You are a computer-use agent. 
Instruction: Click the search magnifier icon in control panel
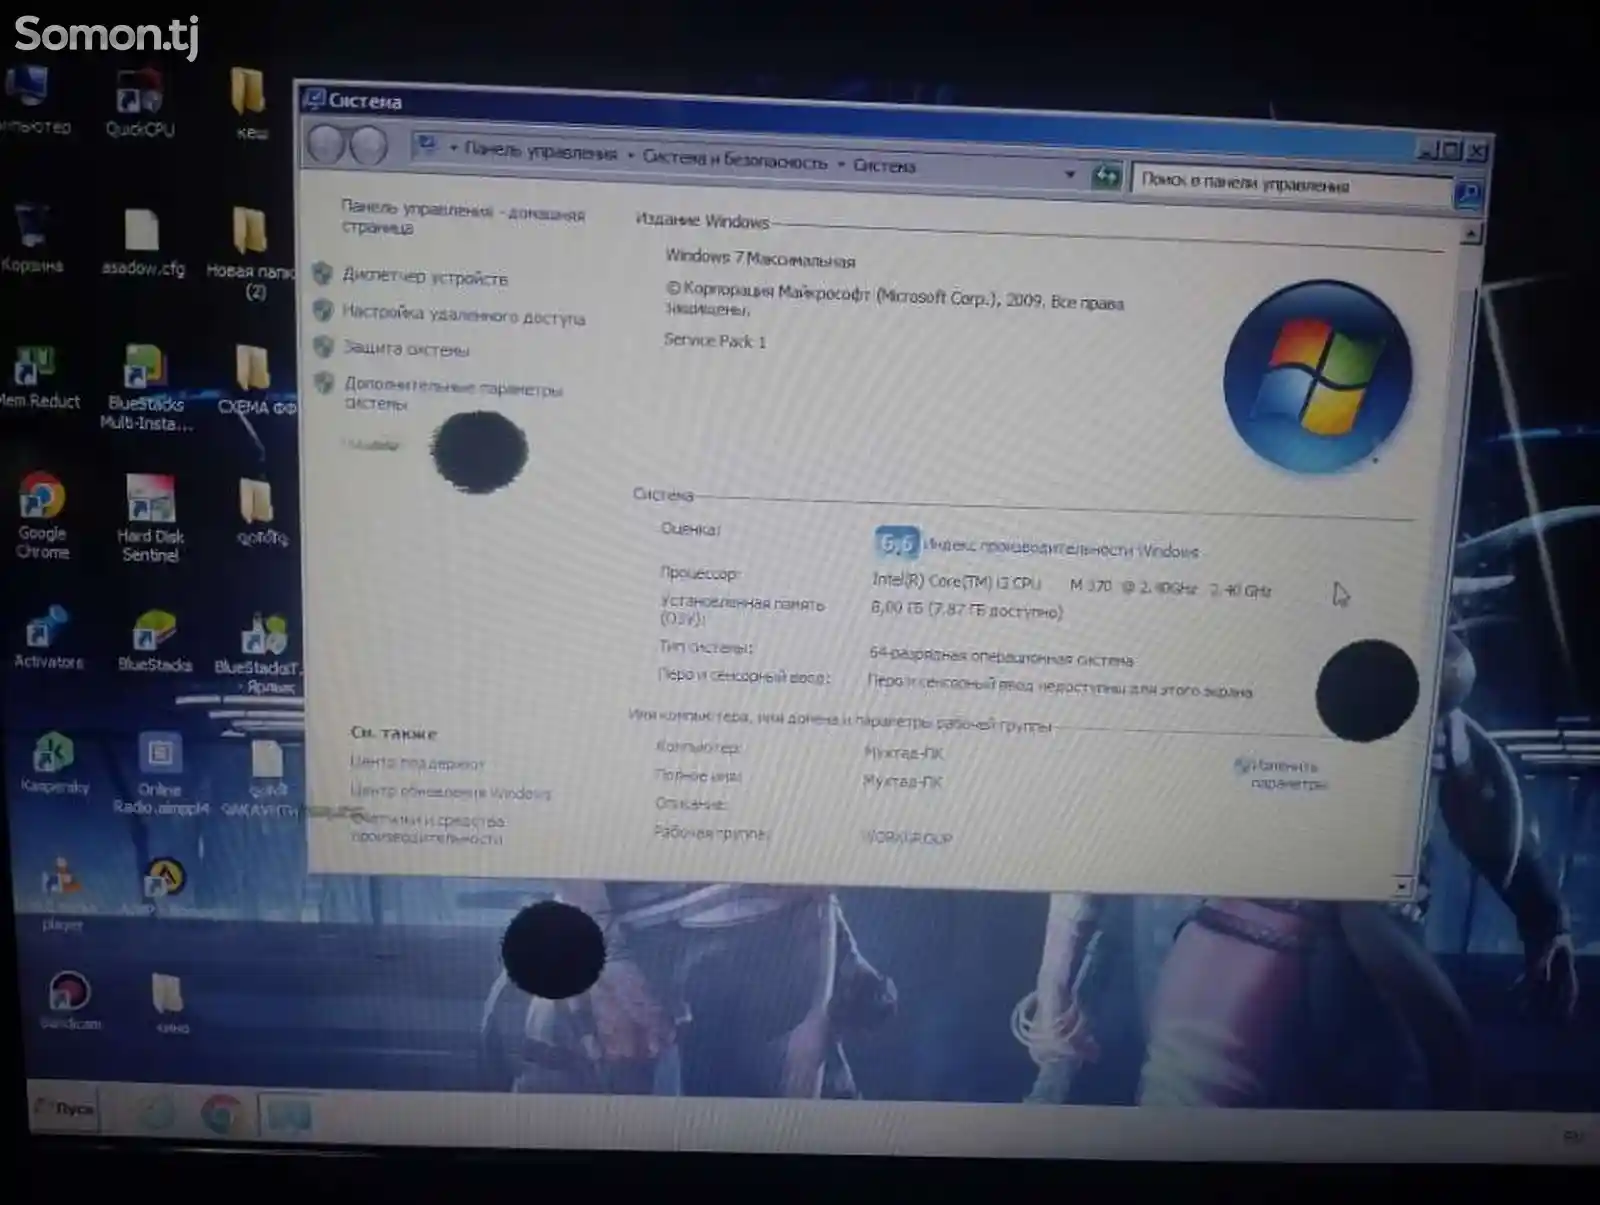click(x=1468, y=193)
